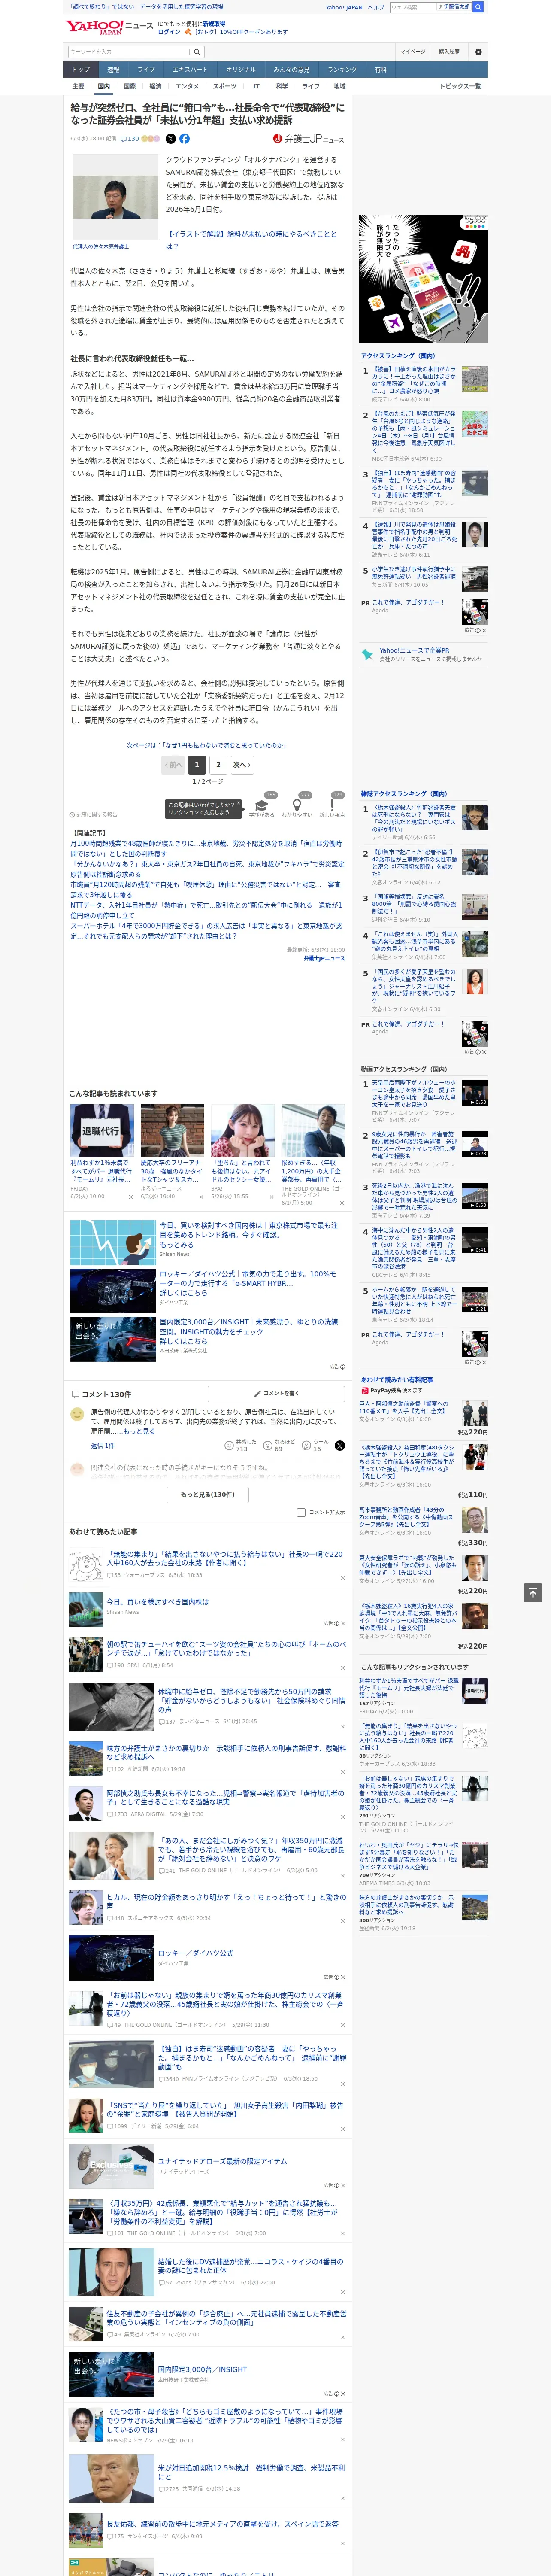Open the 返信 1件 replies link
Image resolution: width=551 pixels, height=2576 pixels.
(102, 1445)
